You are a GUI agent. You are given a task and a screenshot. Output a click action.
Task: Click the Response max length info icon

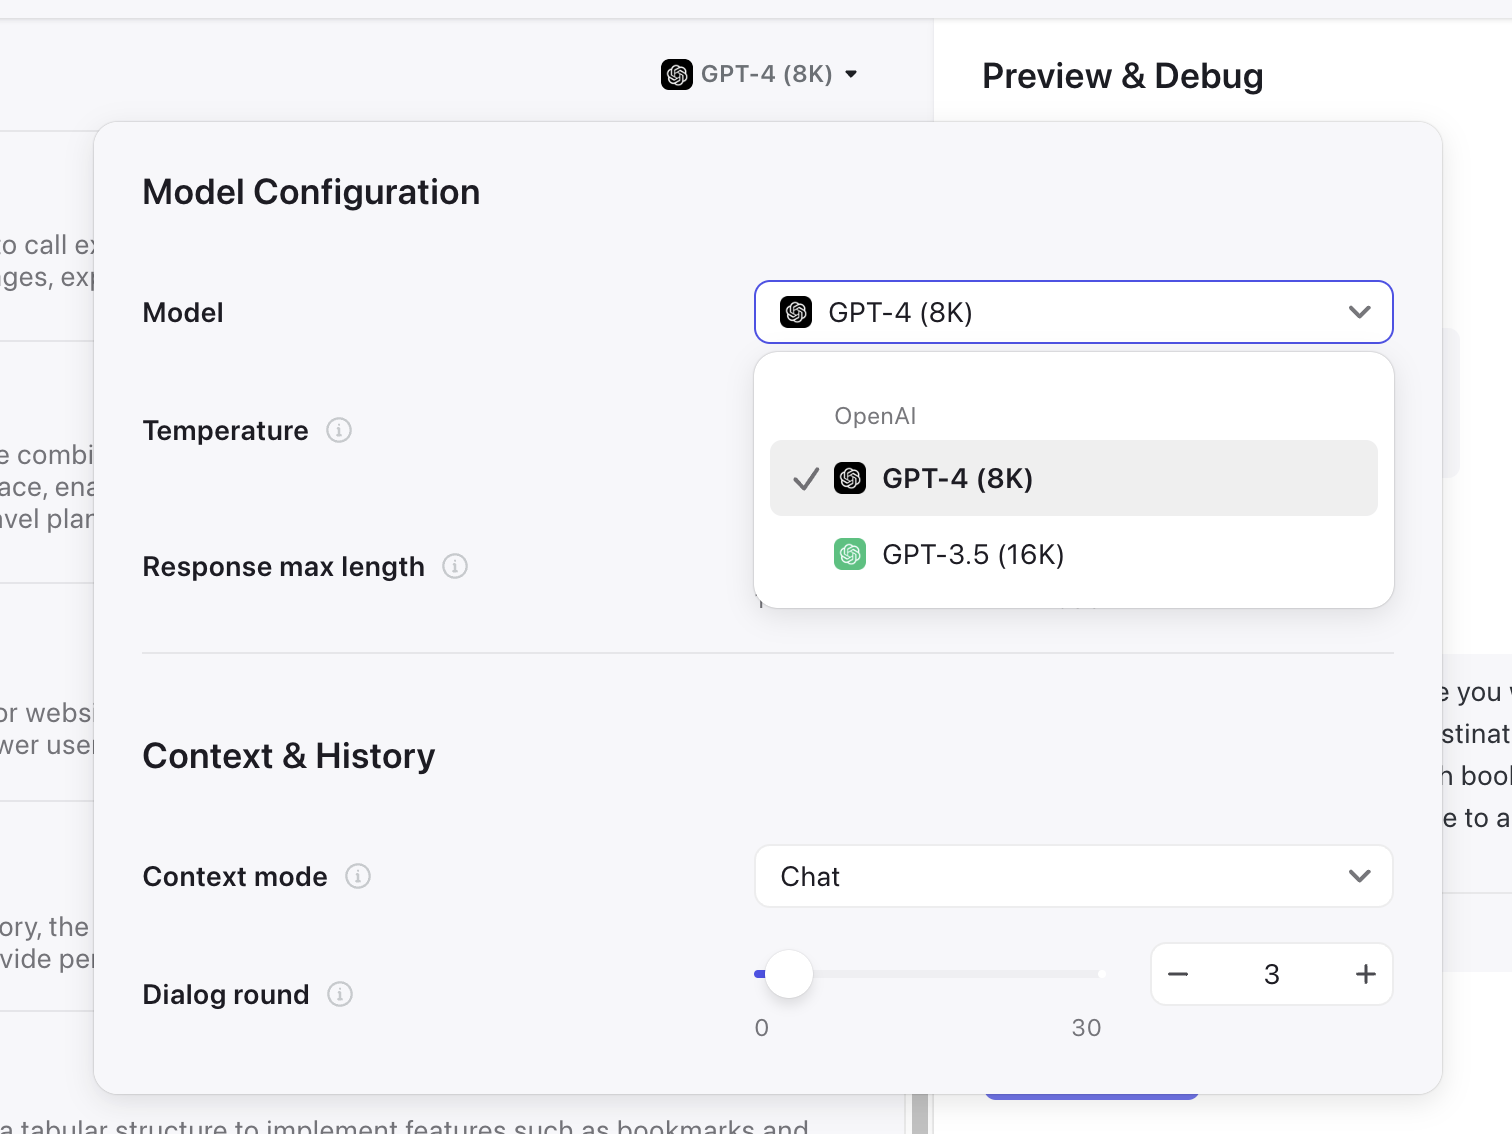(x=455, y=566)
